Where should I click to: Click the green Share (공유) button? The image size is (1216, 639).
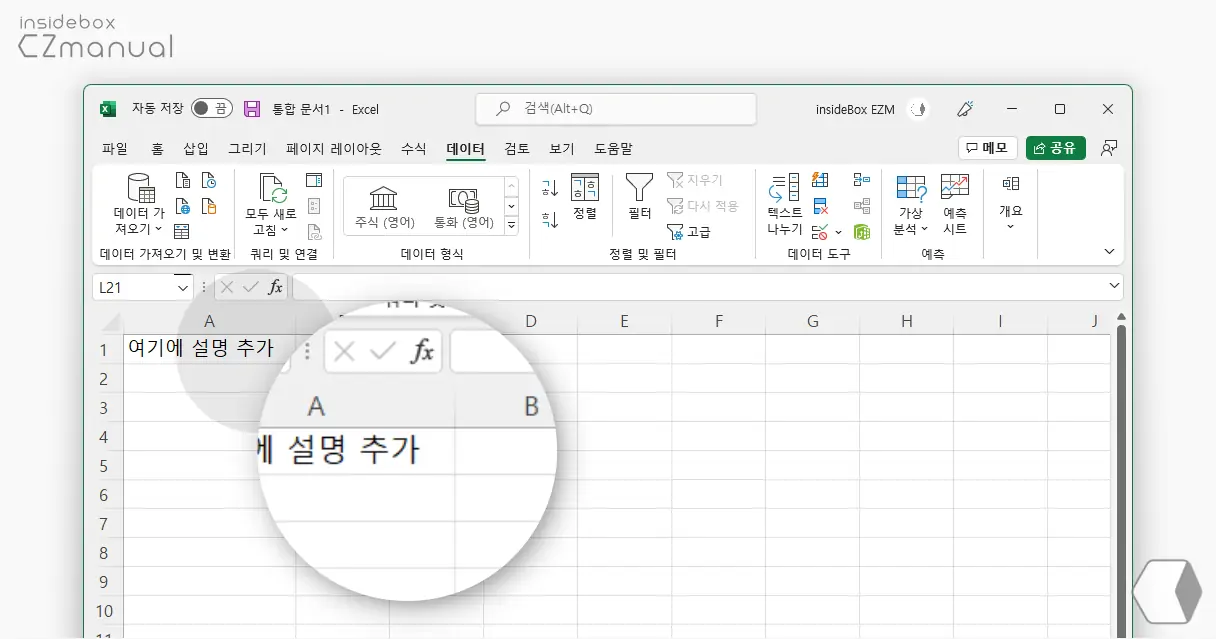click(1055, 148)
